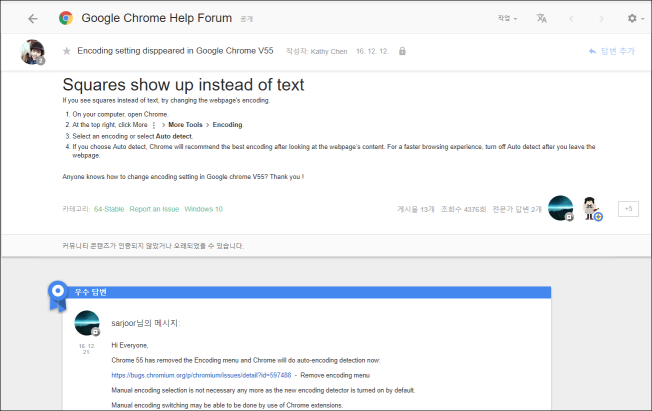
Task: Click the 우수 답변 banner label
Action: pos(91,292)
